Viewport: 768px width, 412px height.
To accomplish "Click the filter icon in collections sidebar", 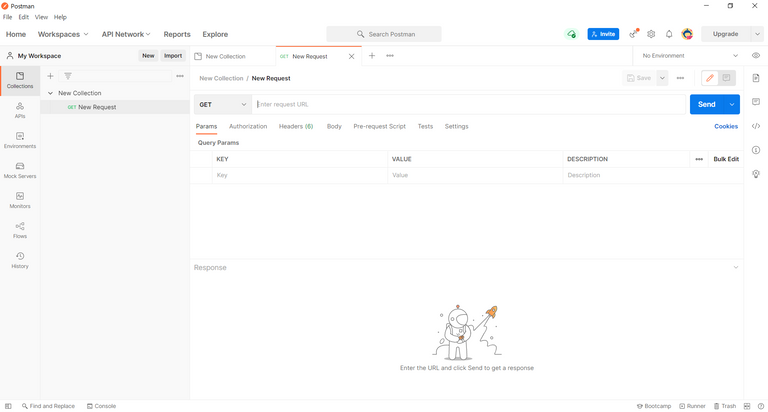I will [68, 76].
